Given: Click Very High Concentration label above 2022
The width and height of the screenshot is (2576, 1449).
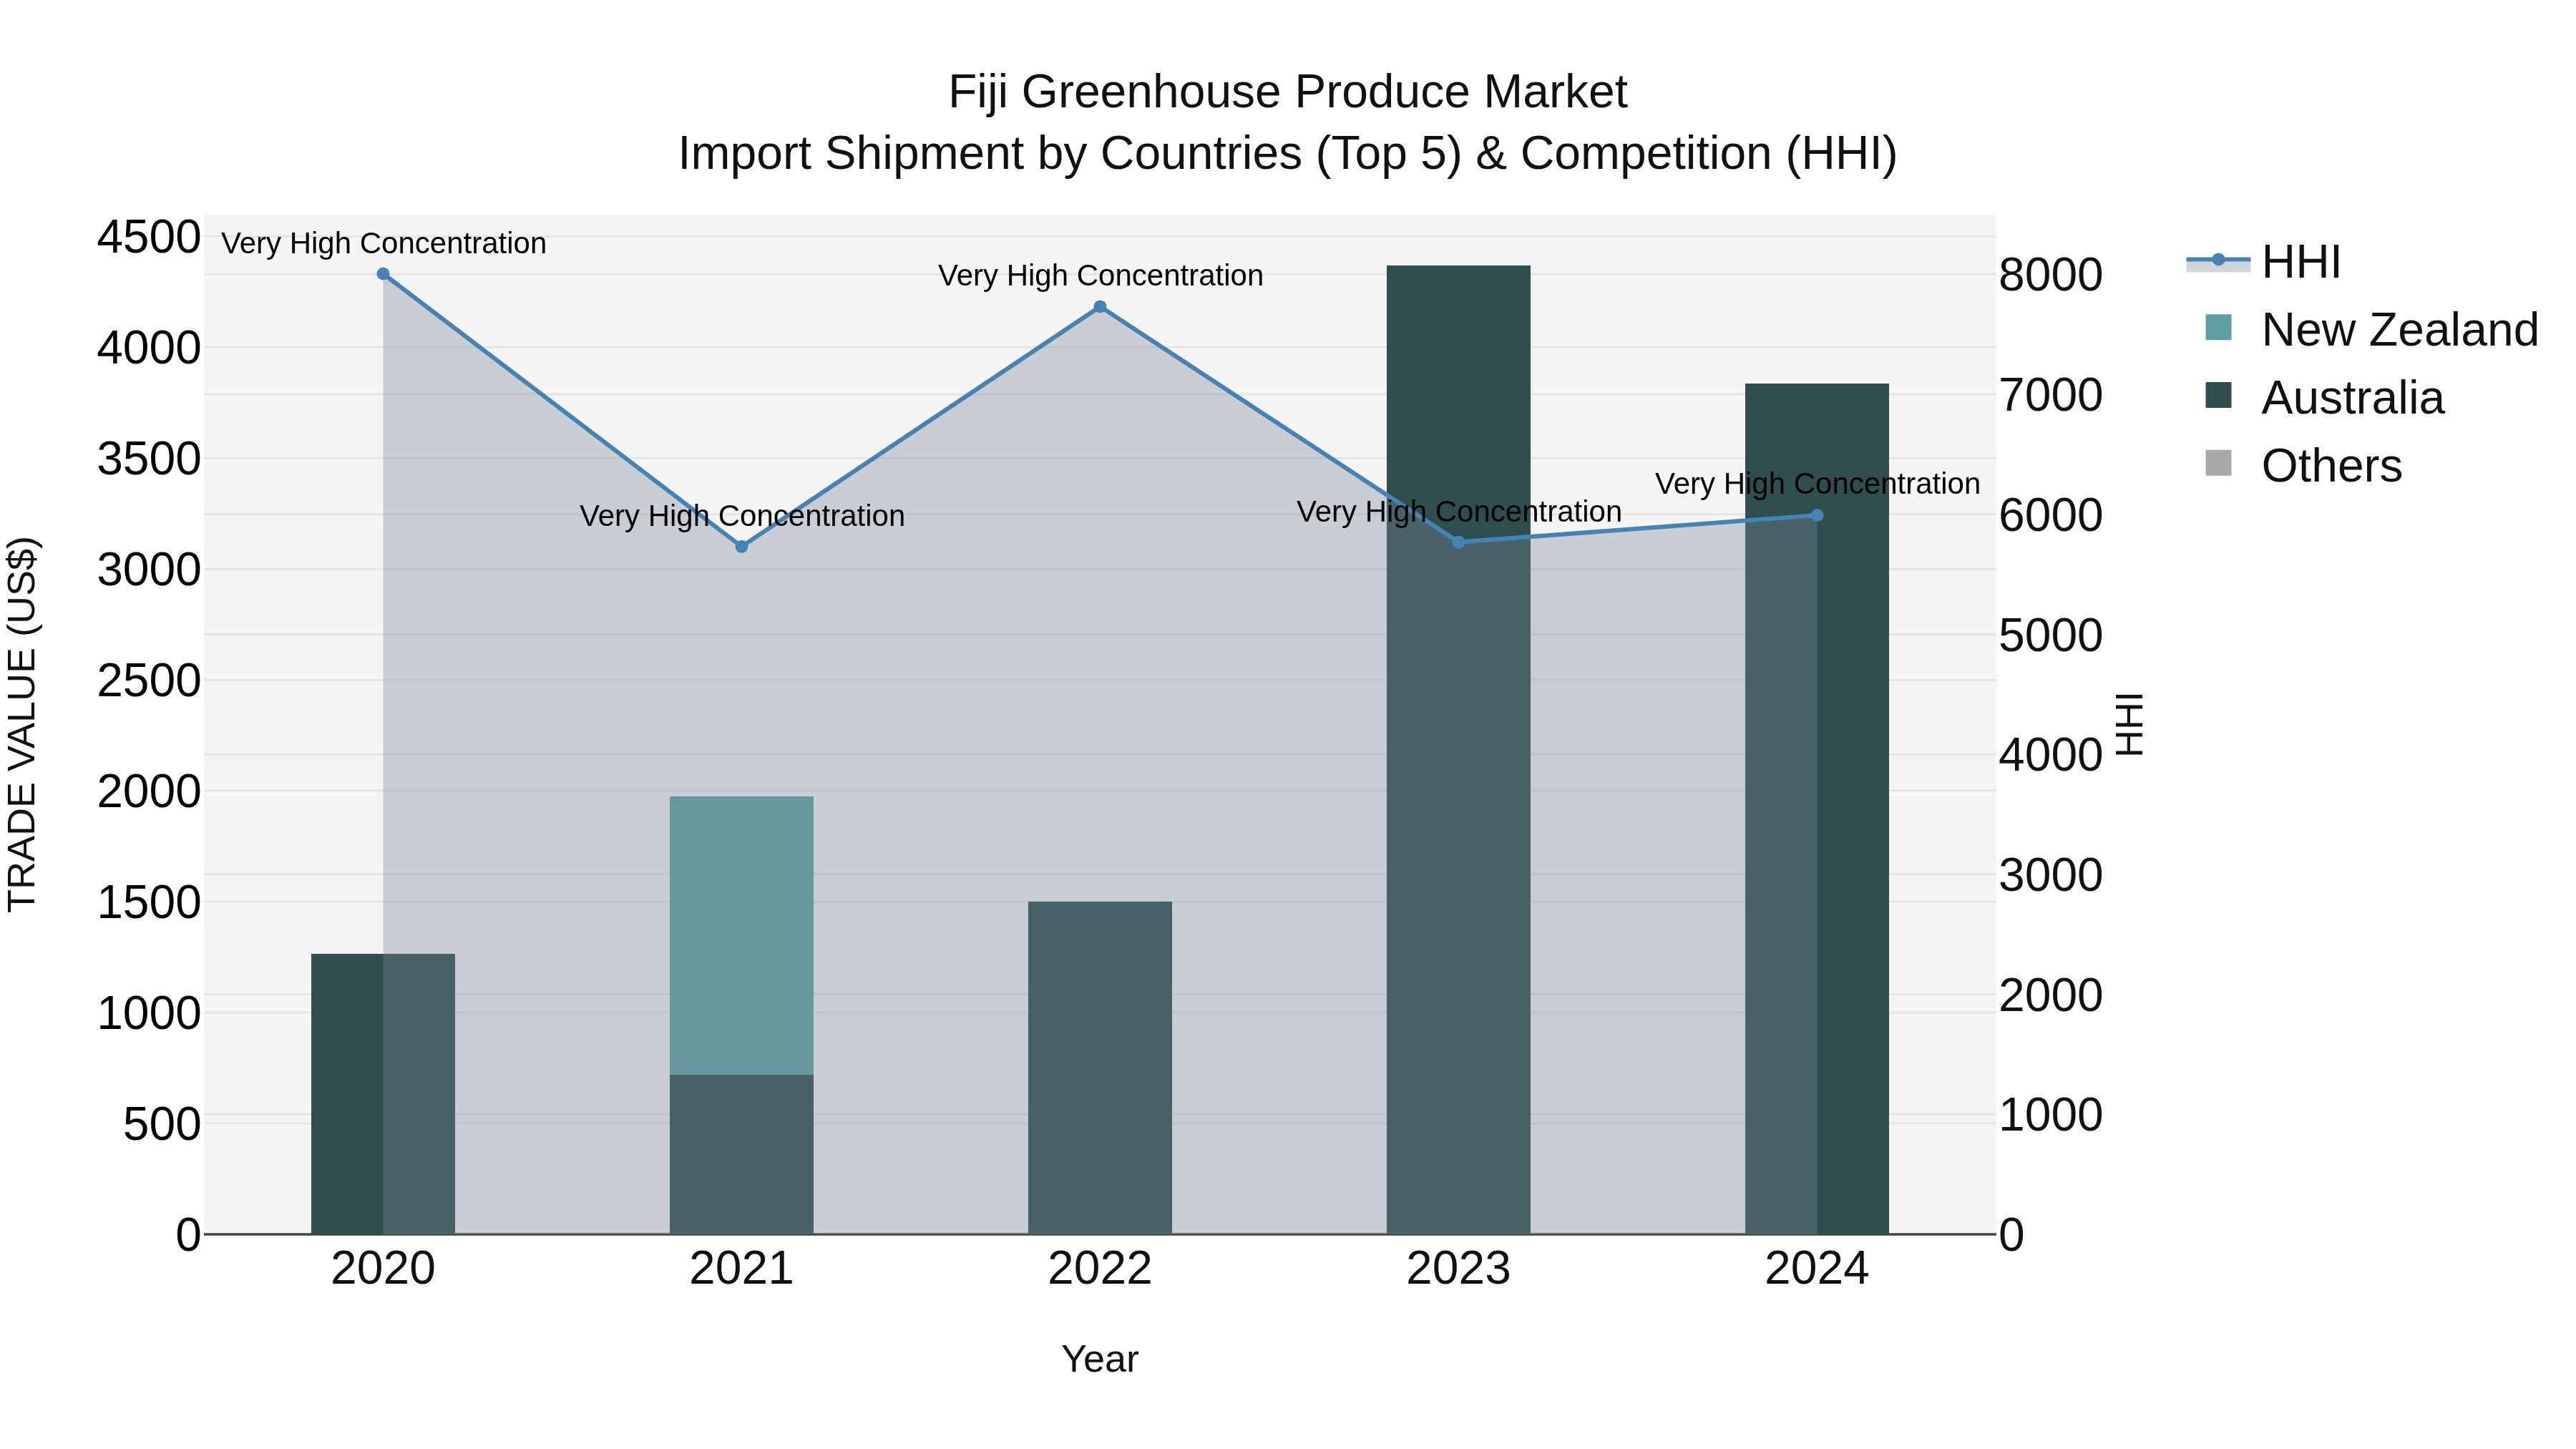Looking at the screenshot, I should pyautogui.click(x=1101, y=276).
